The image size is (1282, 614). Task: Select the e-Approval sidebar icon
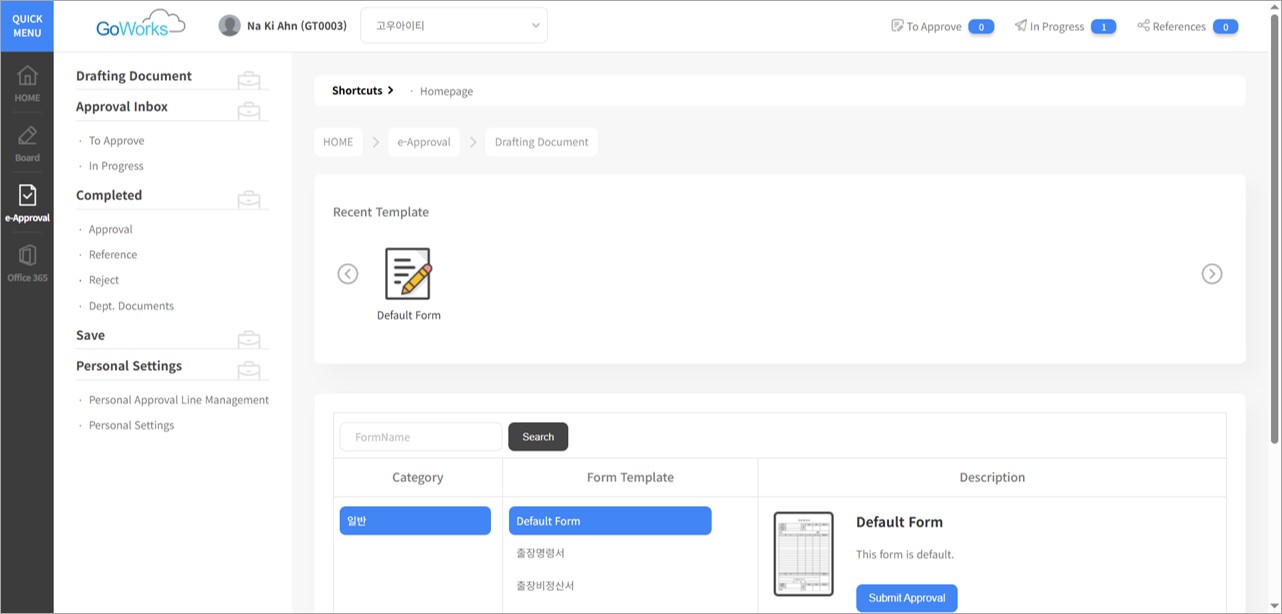[27, 195]
